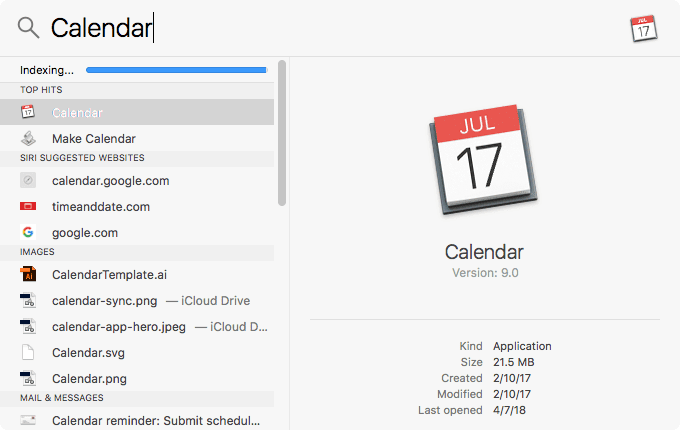Select the Make Calendar result

137,138
